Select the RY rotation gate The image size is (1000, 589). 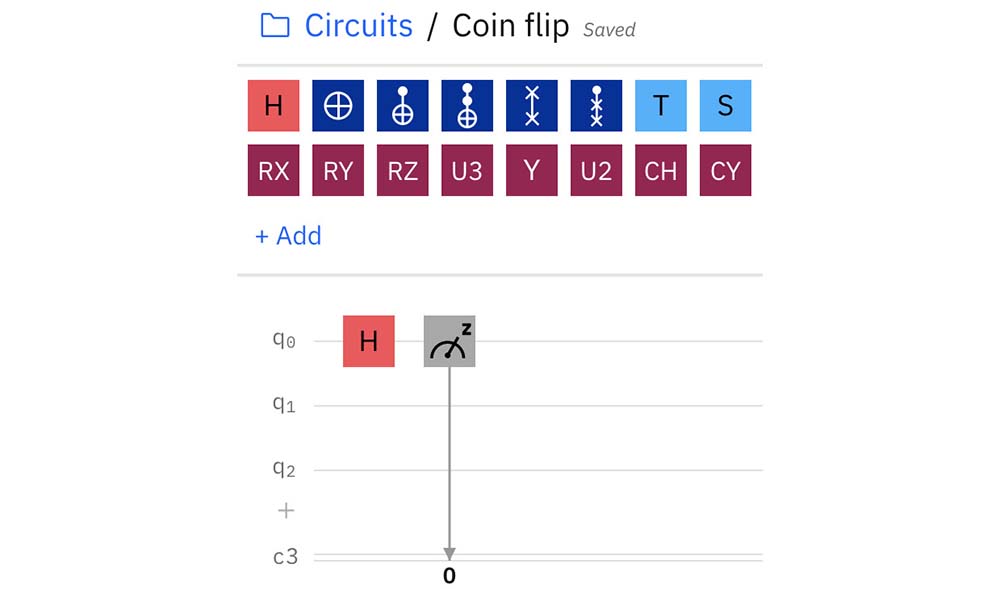pyautogui.click(x=338, y=171)
